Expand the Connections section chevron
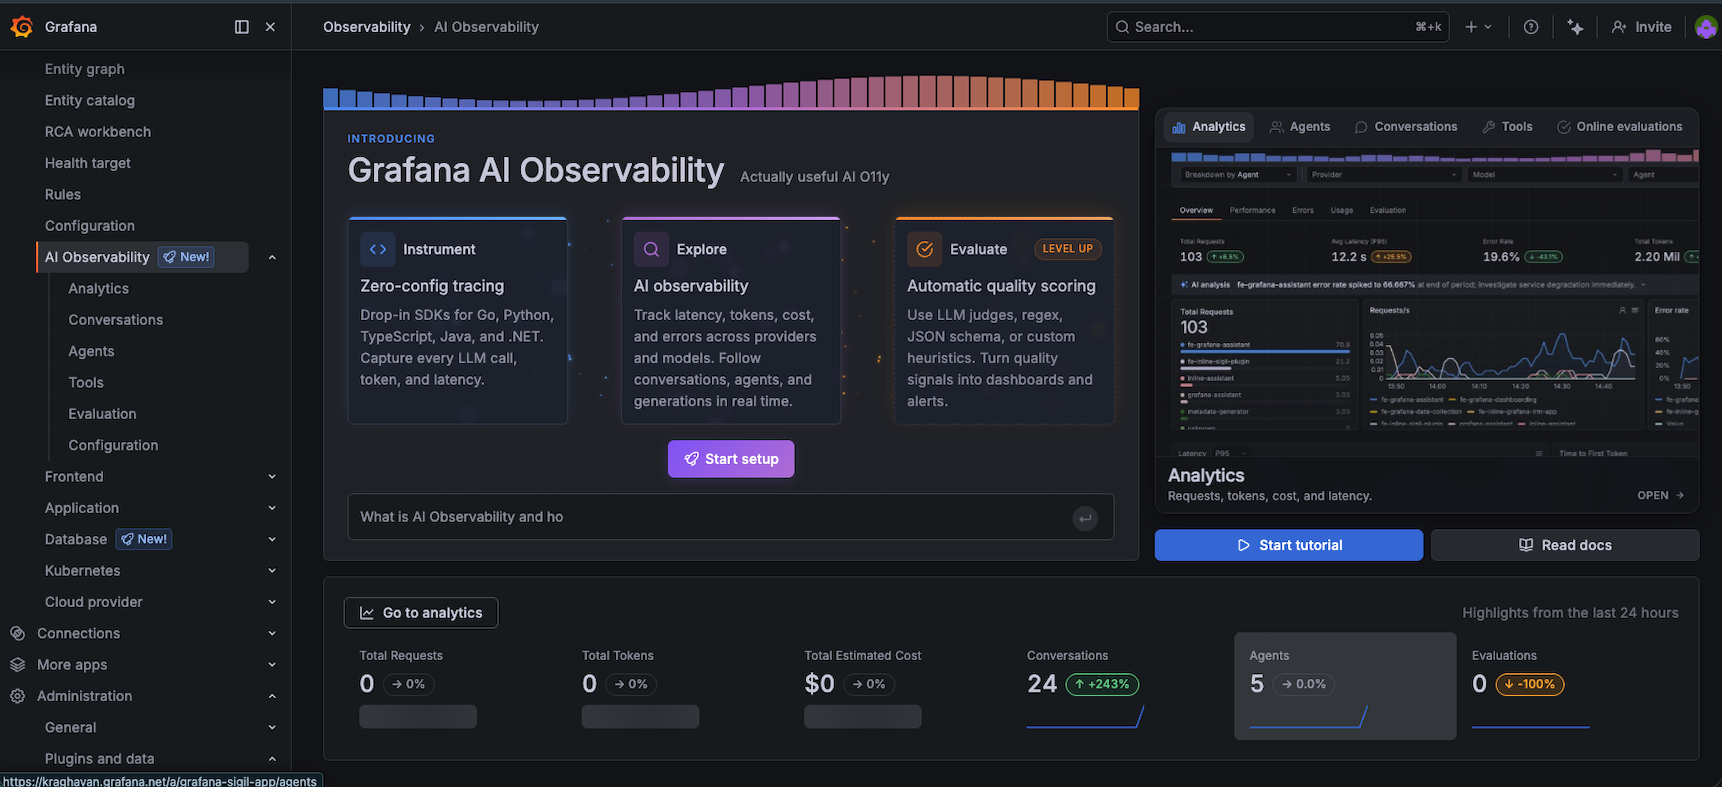 click(272, 633)
